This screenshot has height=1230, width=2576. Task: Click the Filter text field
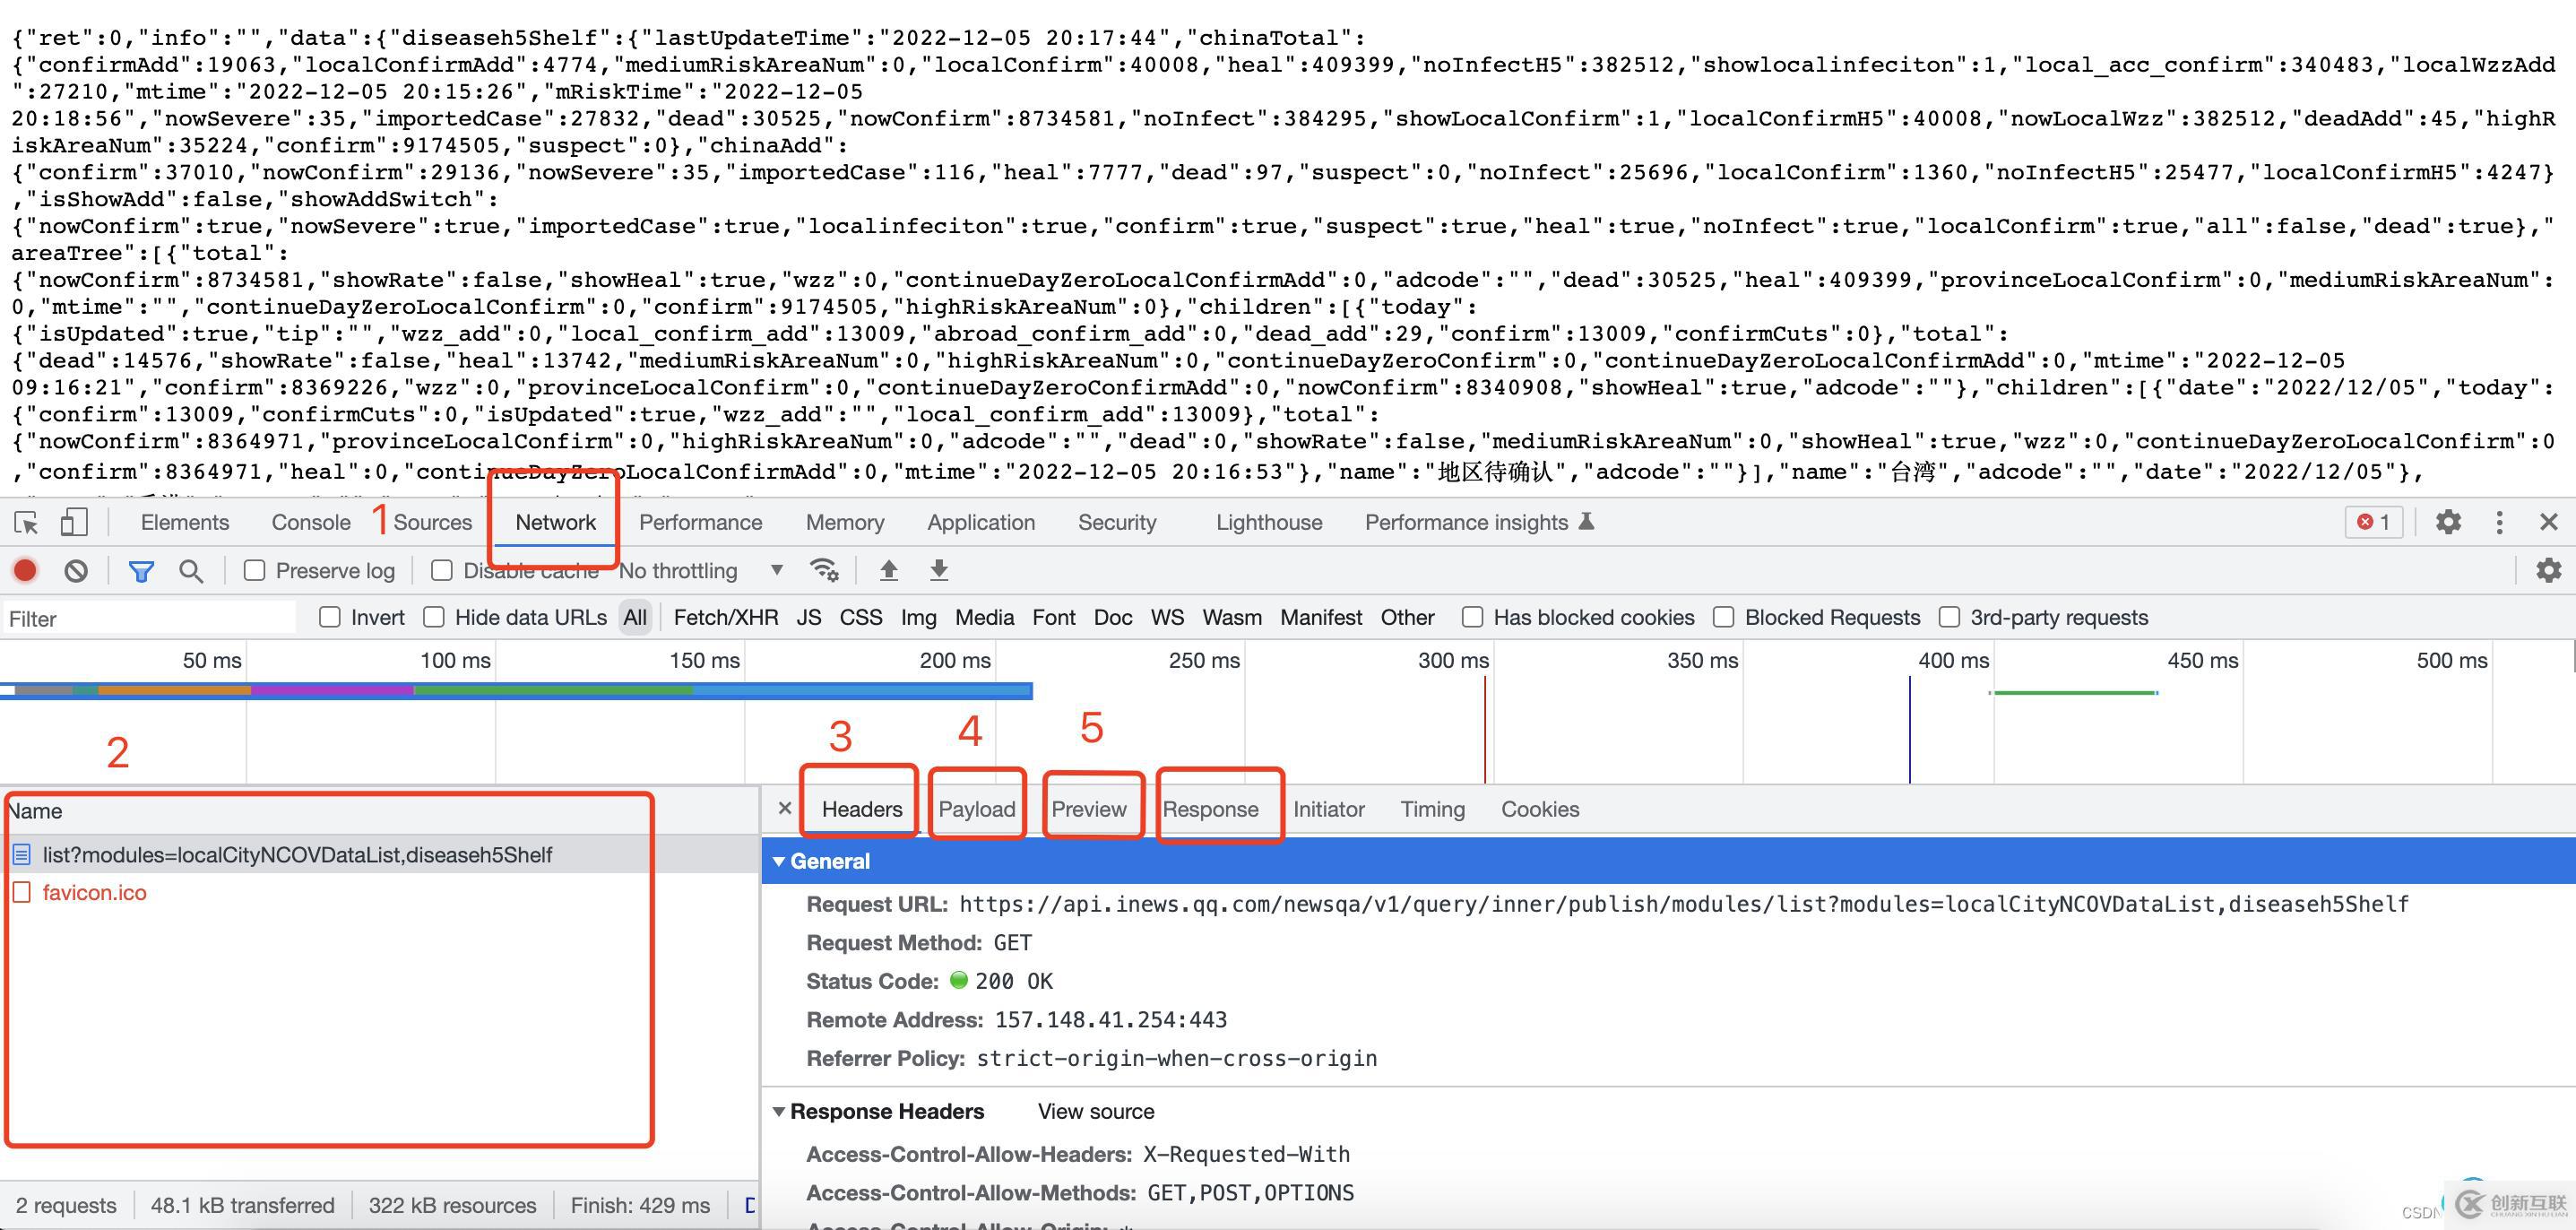(150, 618)
